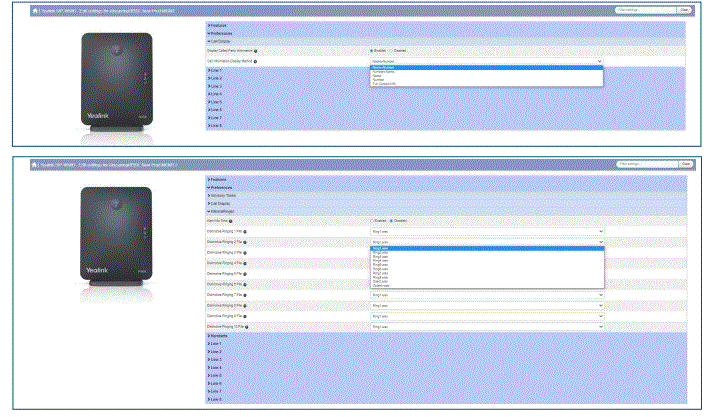Choose the Name option in the display method list
712x417 pixels.
(487, 76)
